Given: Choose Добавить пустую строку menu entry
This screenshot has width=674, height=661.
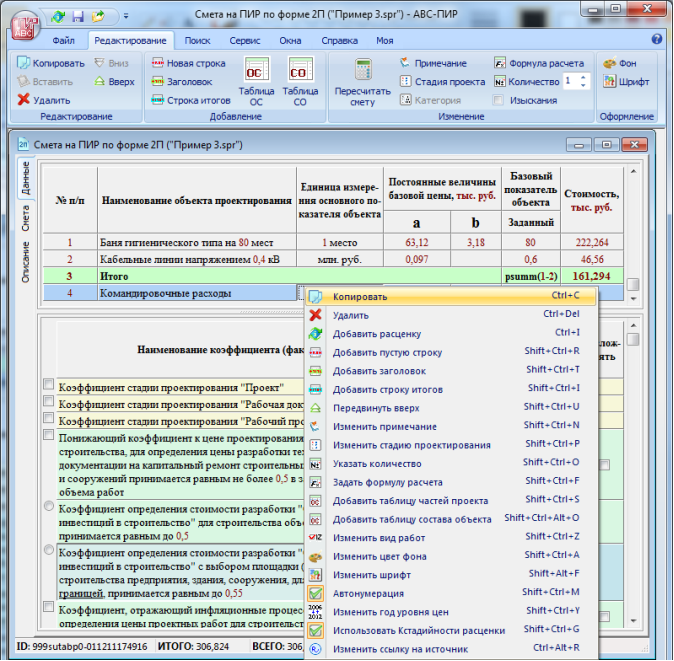Looking at the screenshot, I should click(451, 352).
